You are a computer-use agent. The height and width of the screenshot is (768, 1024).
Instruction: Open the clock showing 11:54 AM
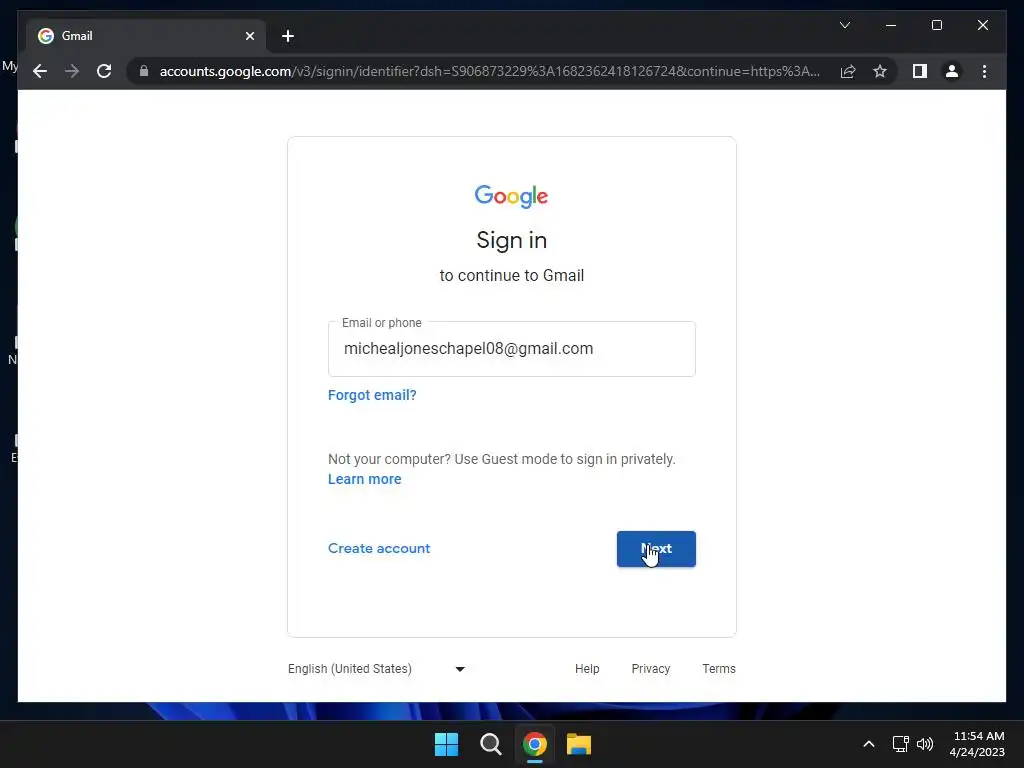977,744
